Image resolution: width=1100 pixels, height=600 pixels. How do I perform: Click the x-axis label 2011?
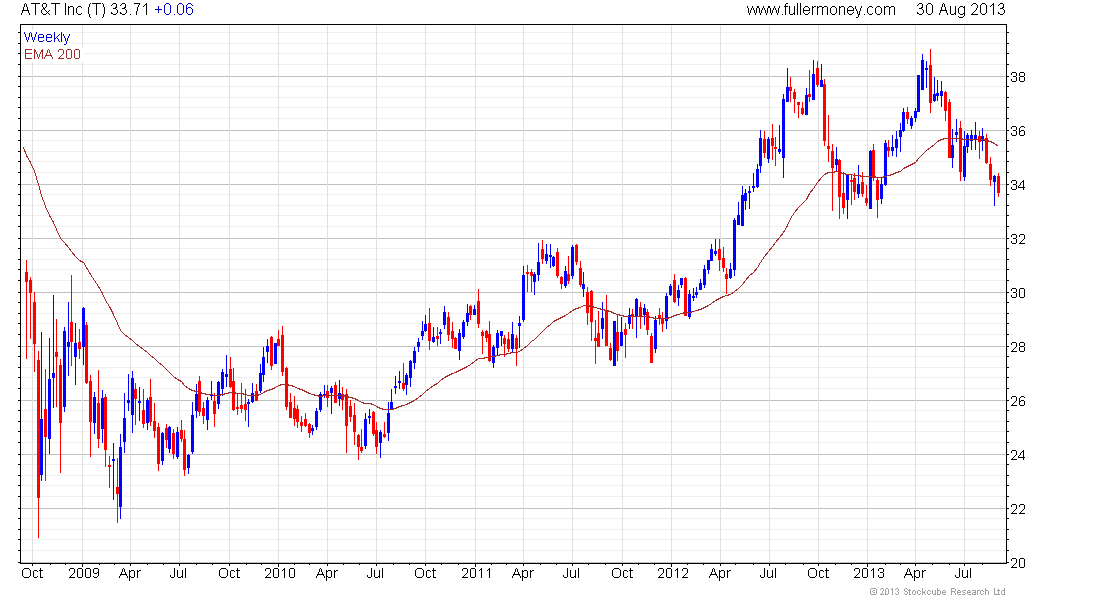tap(476, 573)
